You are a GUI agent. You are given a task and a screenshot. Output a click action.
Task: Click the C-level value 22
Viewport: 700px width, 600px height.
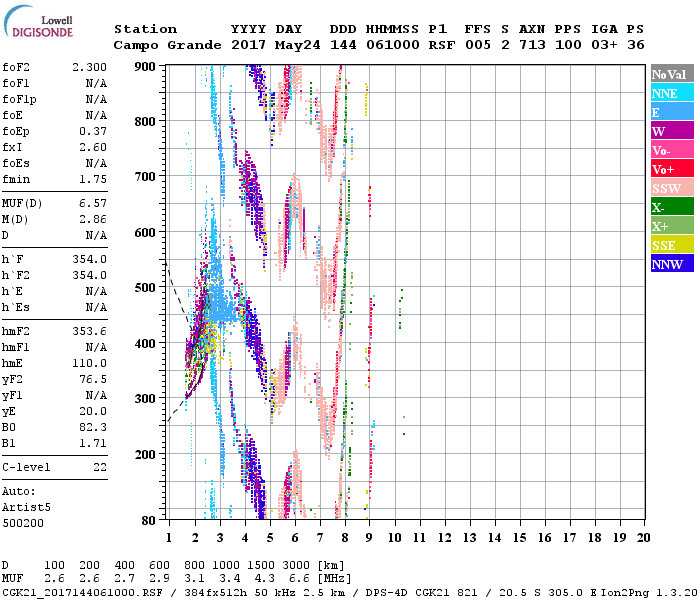pos(100,467)
